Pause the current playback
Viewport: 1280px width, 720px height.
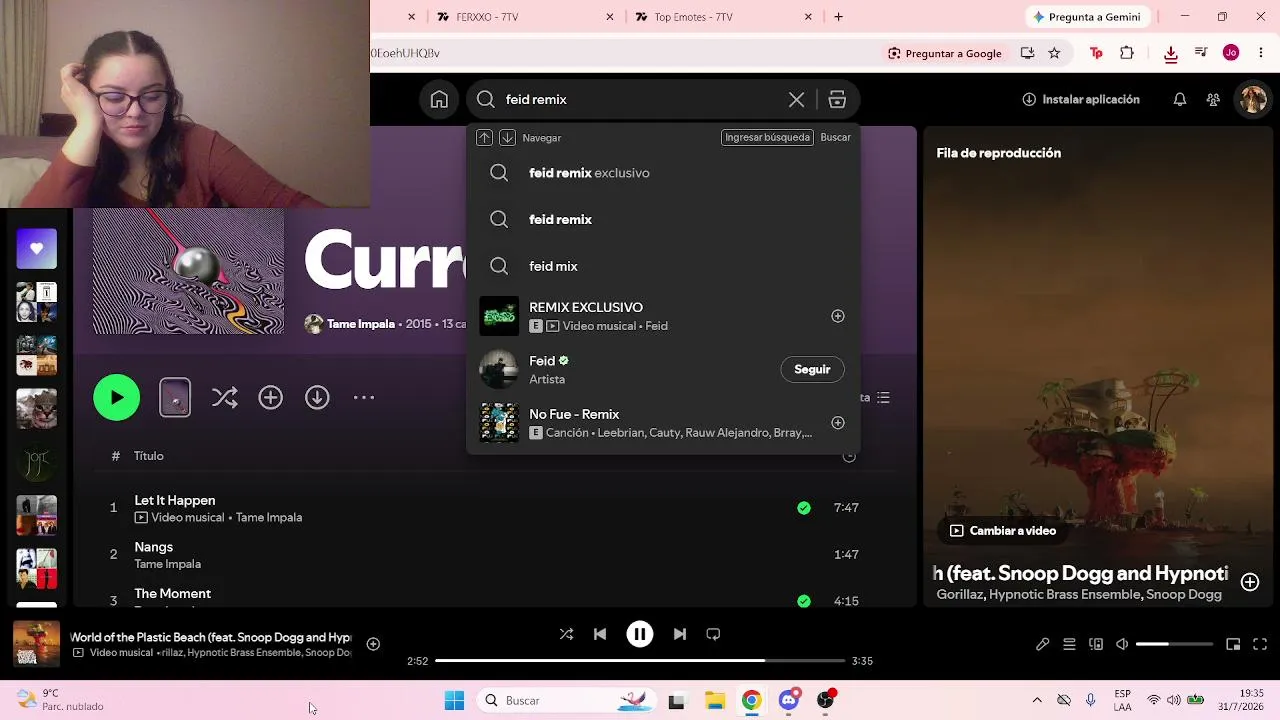[640, 634]
